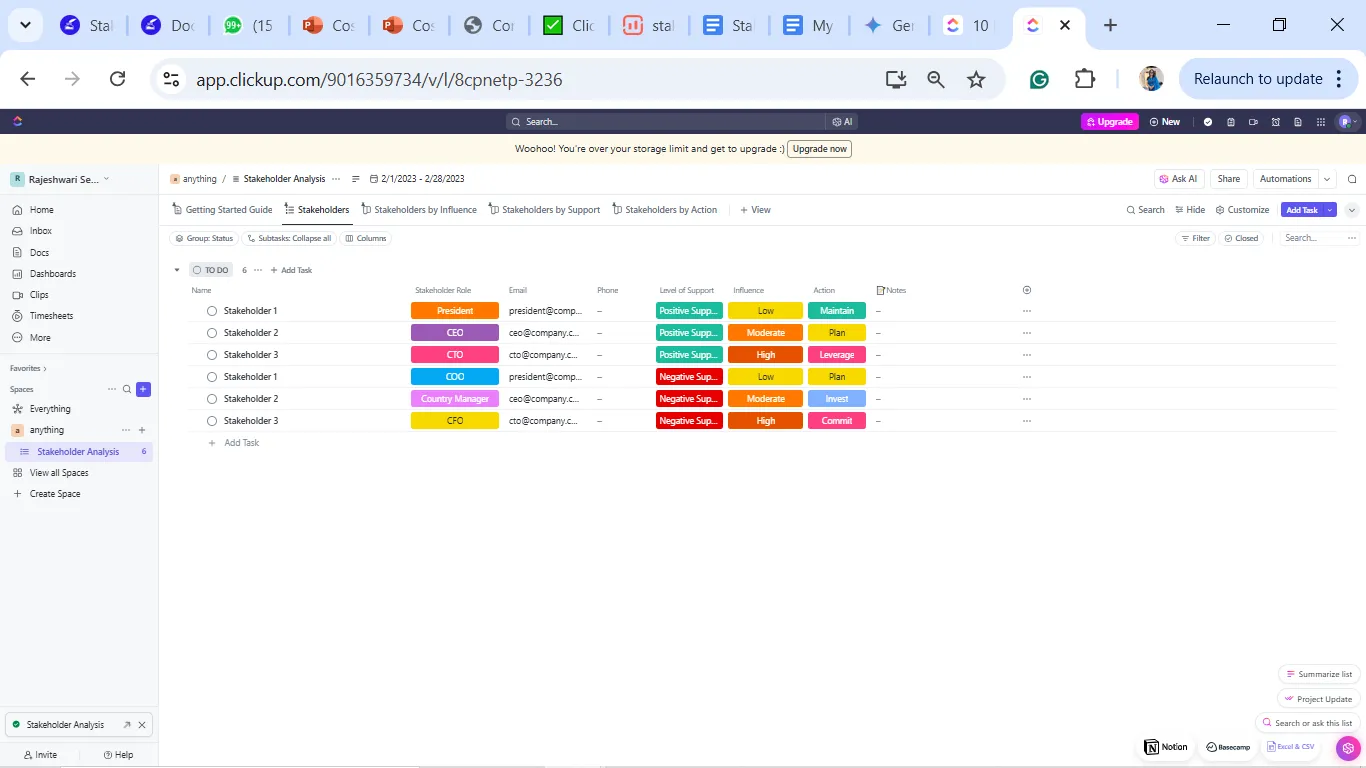Open the Add Task dropdown arrow
The width and height of the screenshot is (1366, 768).
[1329, 210]
